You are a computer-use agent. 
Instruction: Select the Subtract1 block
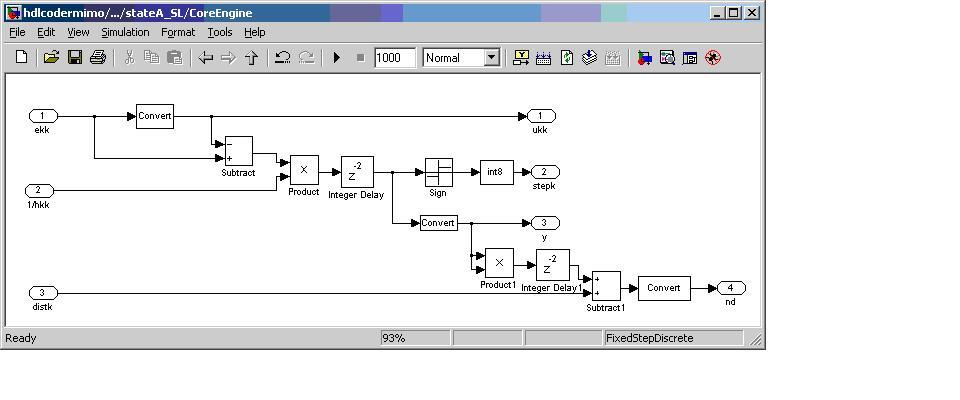click(x=607, y=286)
